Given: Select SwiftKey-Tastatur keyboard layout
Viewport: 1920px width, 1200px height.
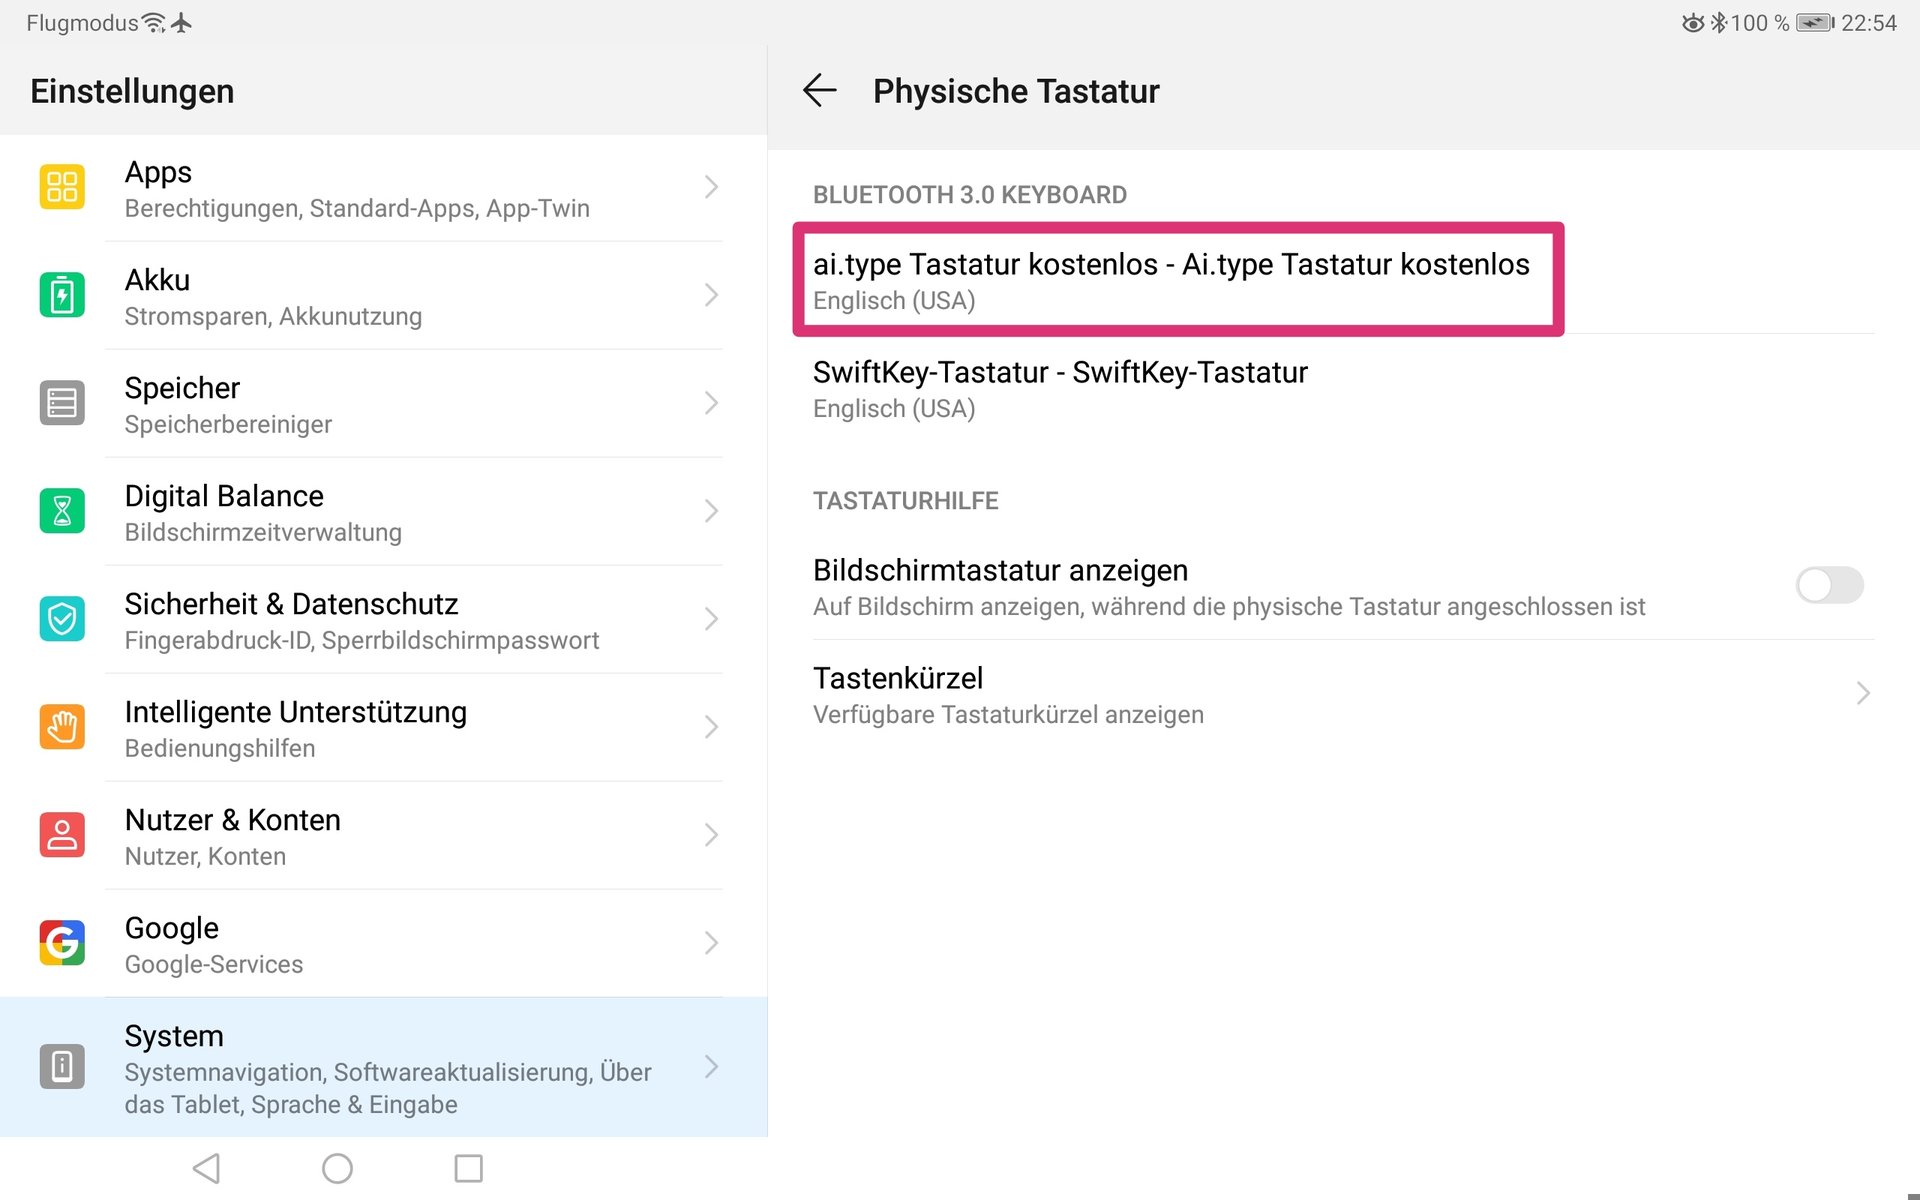Looking at the screenshot, I should point(1344,389).
